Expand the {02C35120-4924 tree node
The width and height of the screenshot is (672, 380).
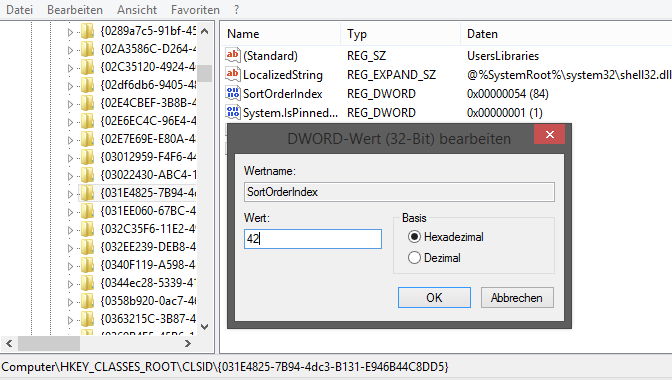tap(70, 68)
